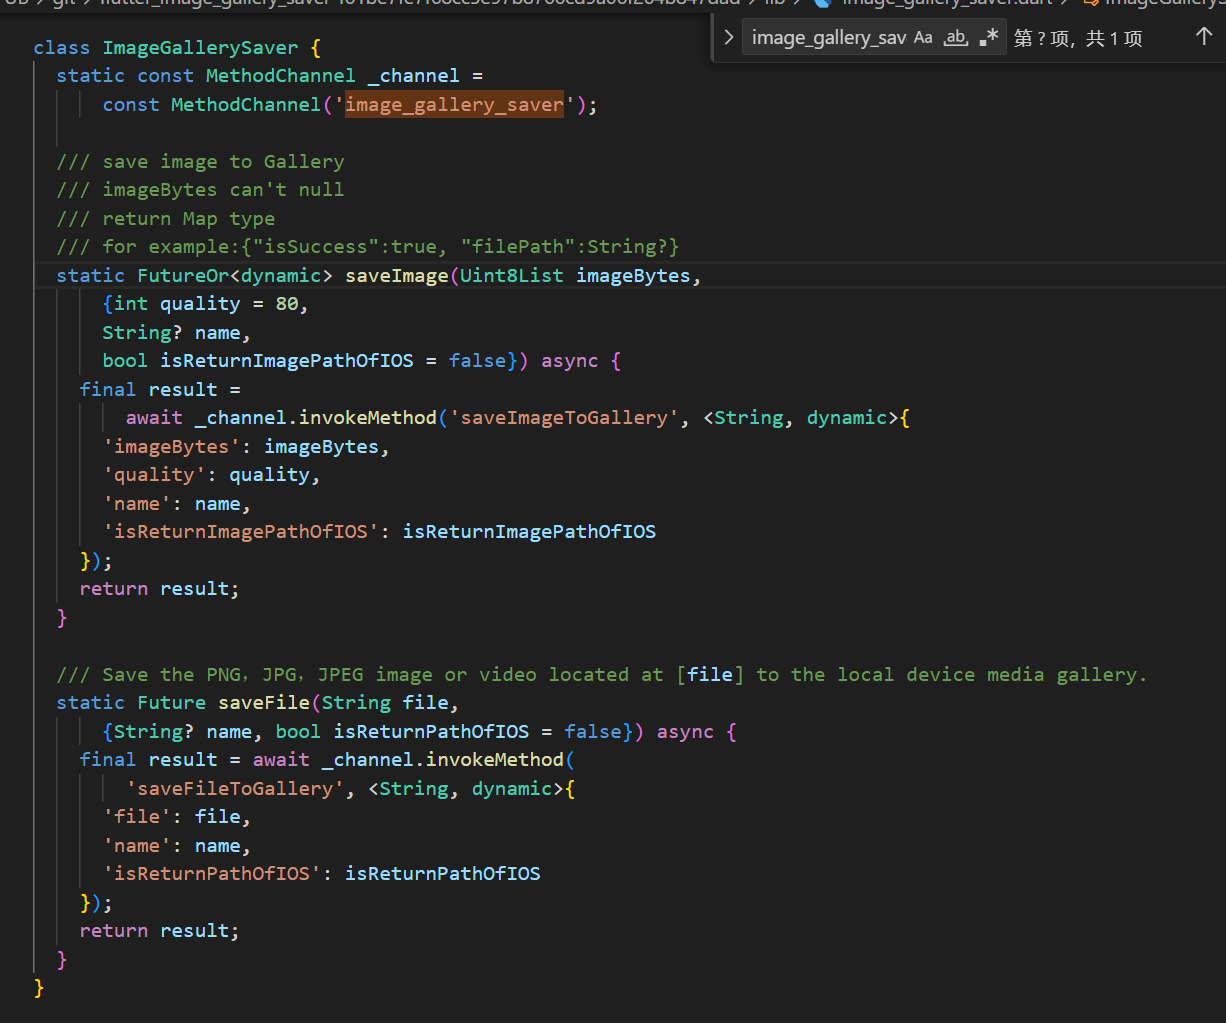Click the 'saveFileToGallery' string
Viewport: 1226px width, 1023px height.
[235, 789]
